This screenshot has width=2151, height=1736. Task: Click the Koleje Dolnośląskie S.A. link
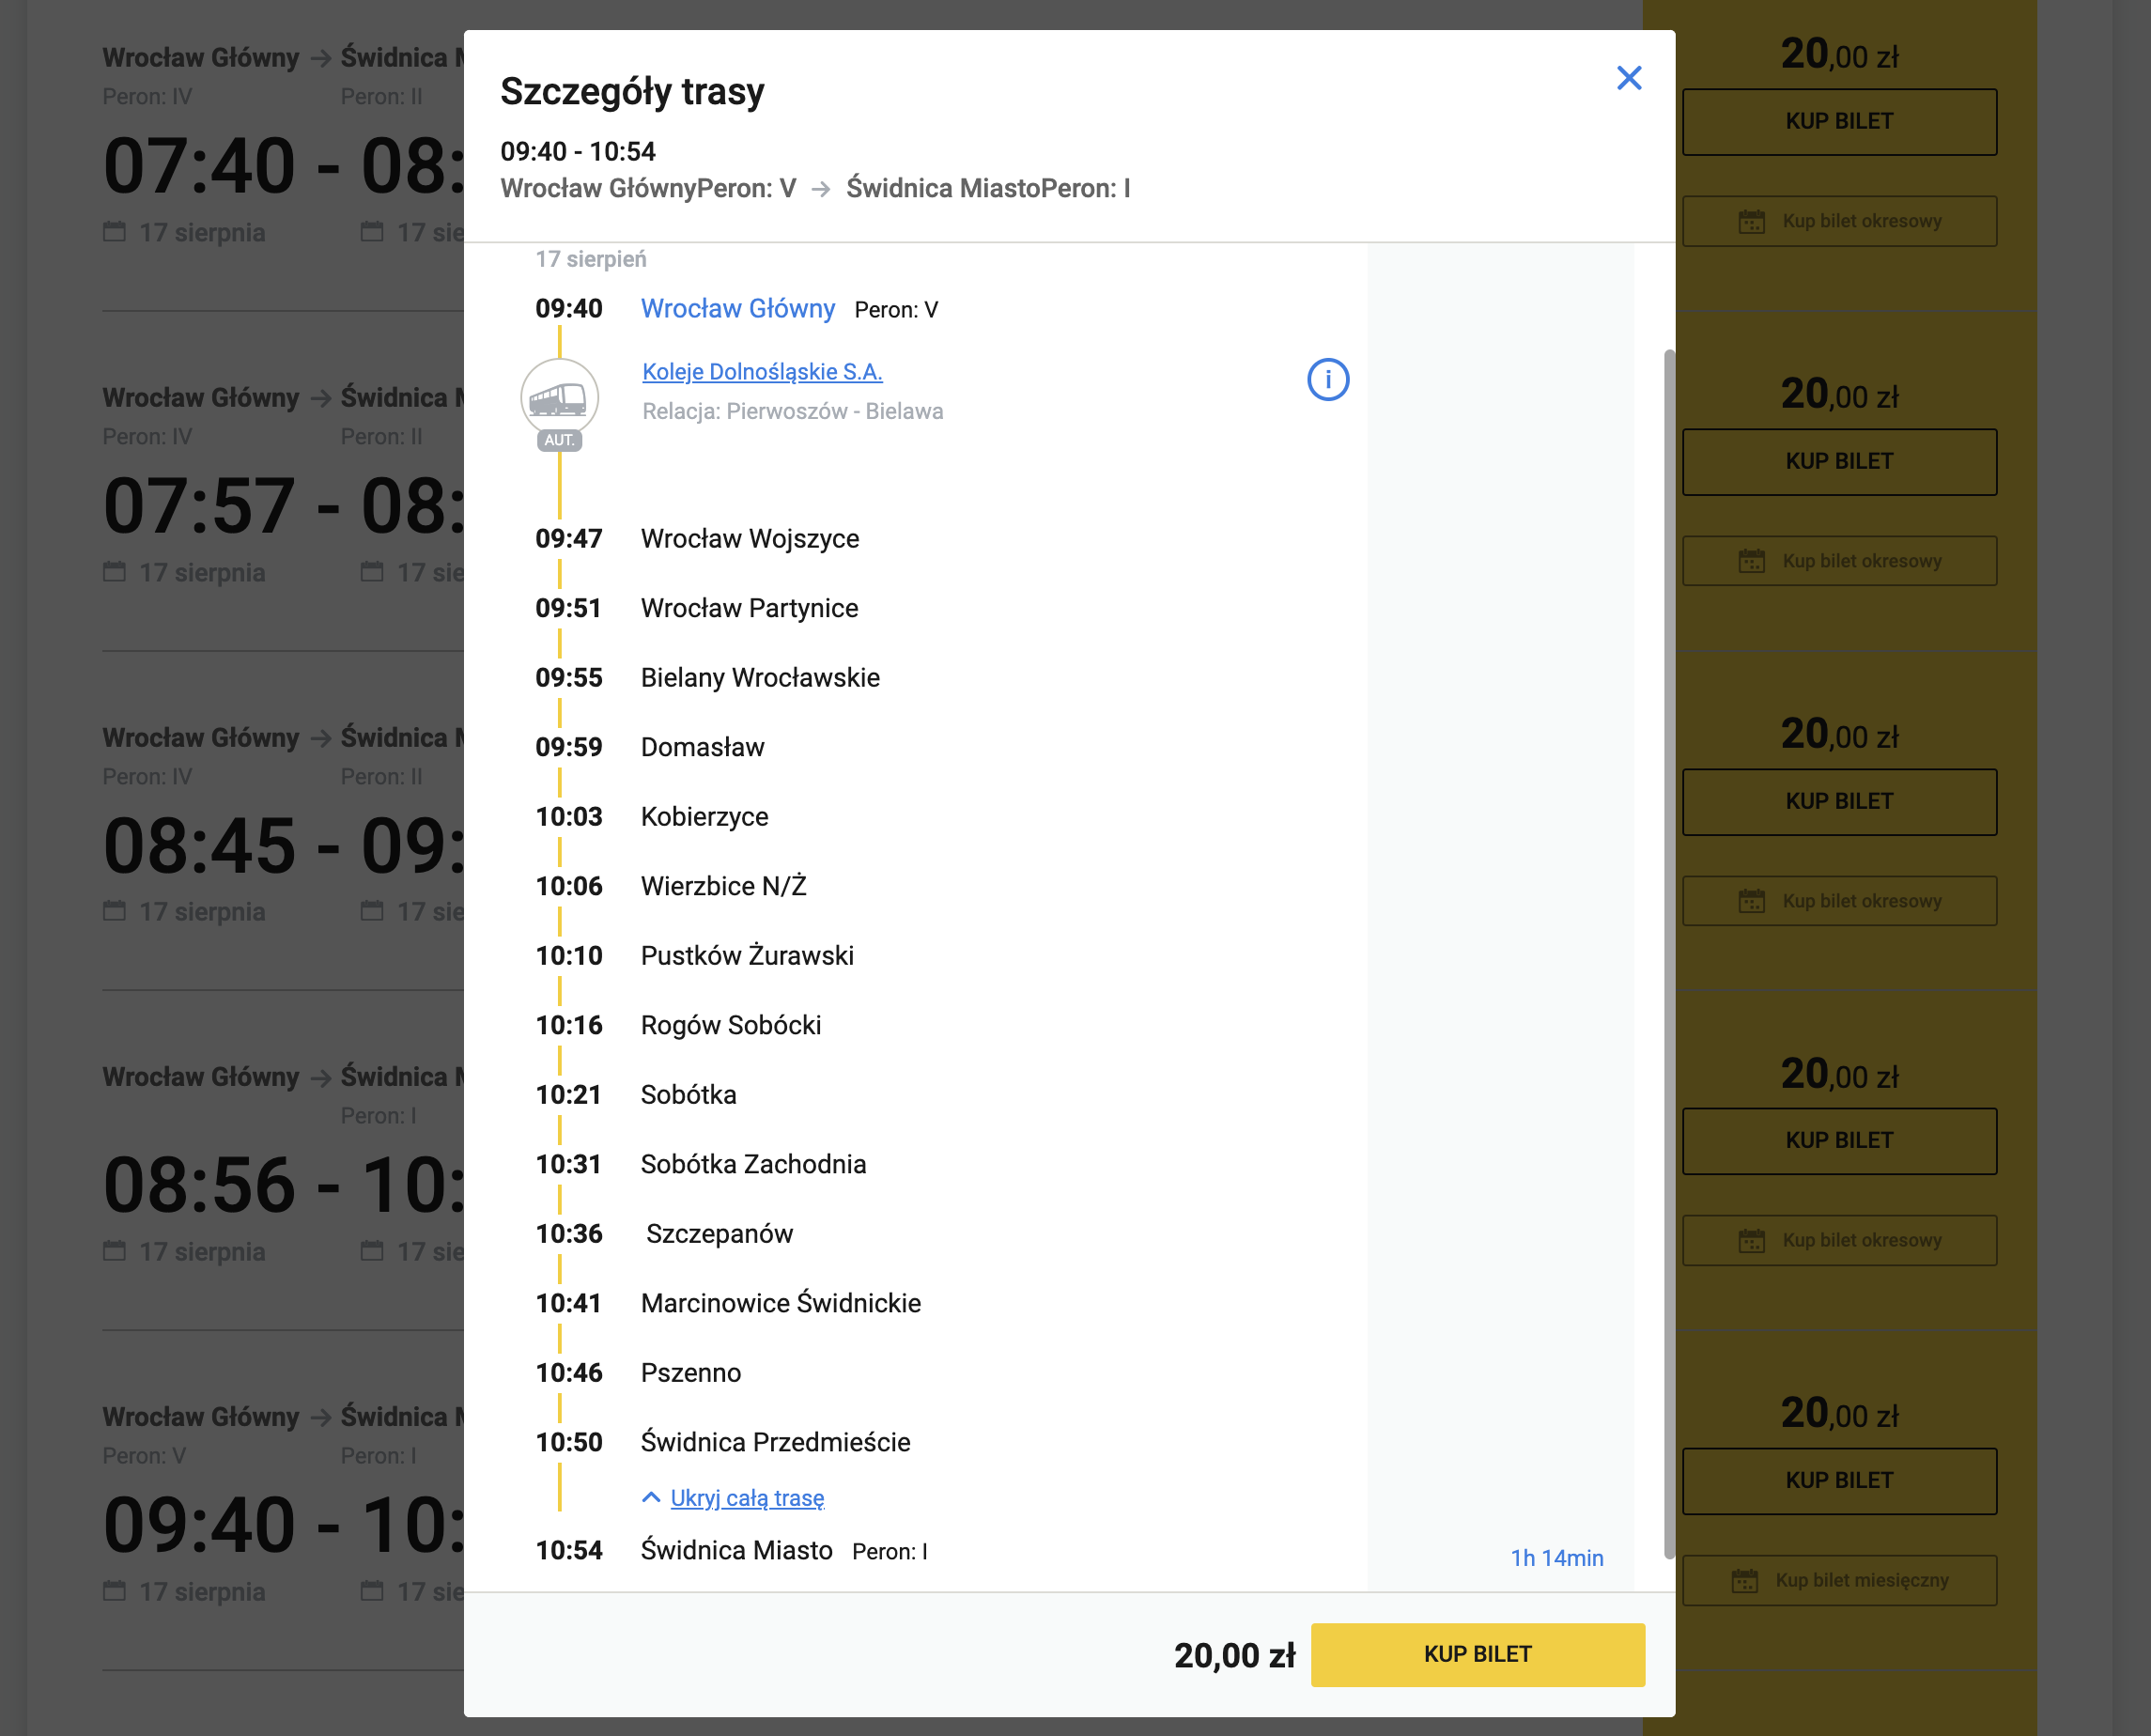click(761, 370)
